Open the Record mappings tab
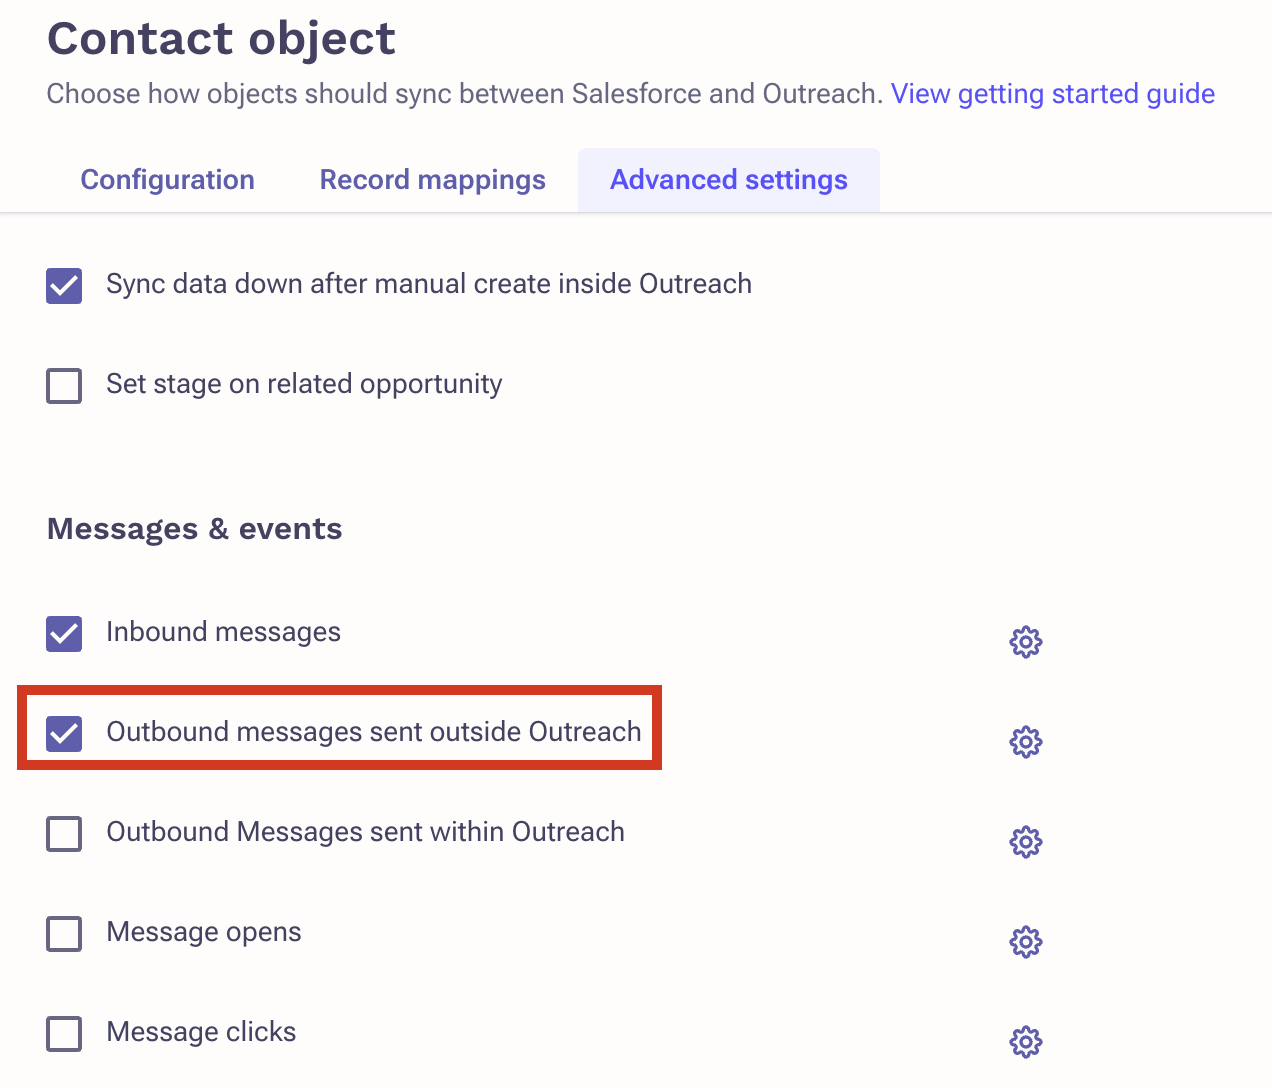This screenshot has width=1272, height=1088. coord(432,180)
